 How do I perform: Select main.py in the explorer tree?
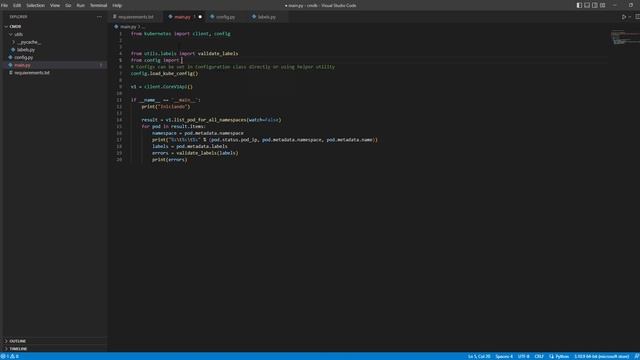[x=22, y=65]
